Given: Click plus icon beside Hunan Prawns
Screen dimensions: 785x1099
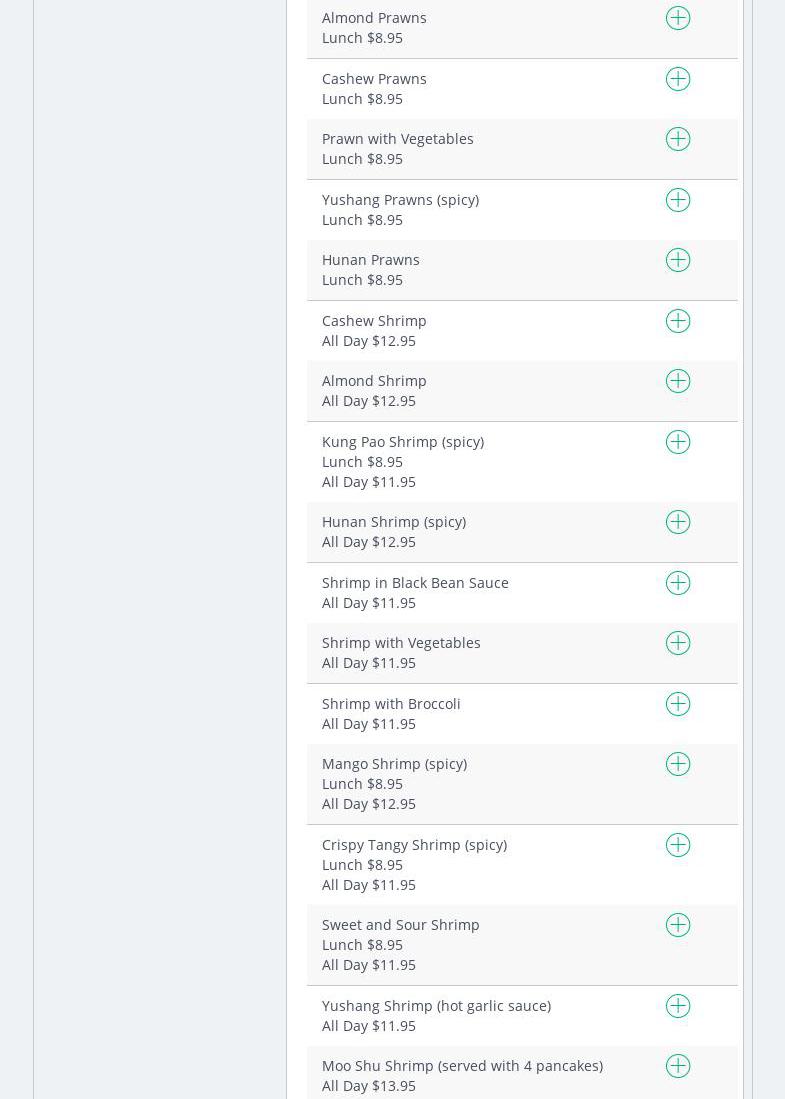Looking at the screenshot, I should tap(678, 260).
